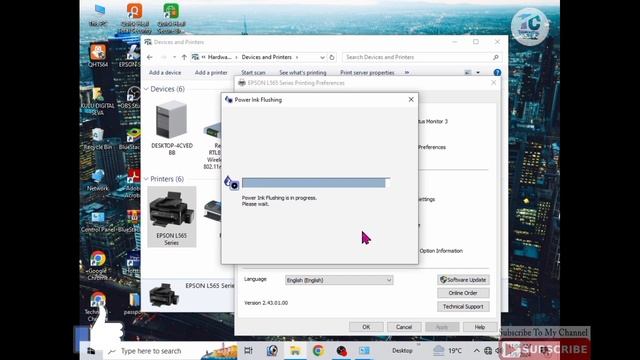
Task: Click Help in Printing Preferences
Action: tap(480, 327)
